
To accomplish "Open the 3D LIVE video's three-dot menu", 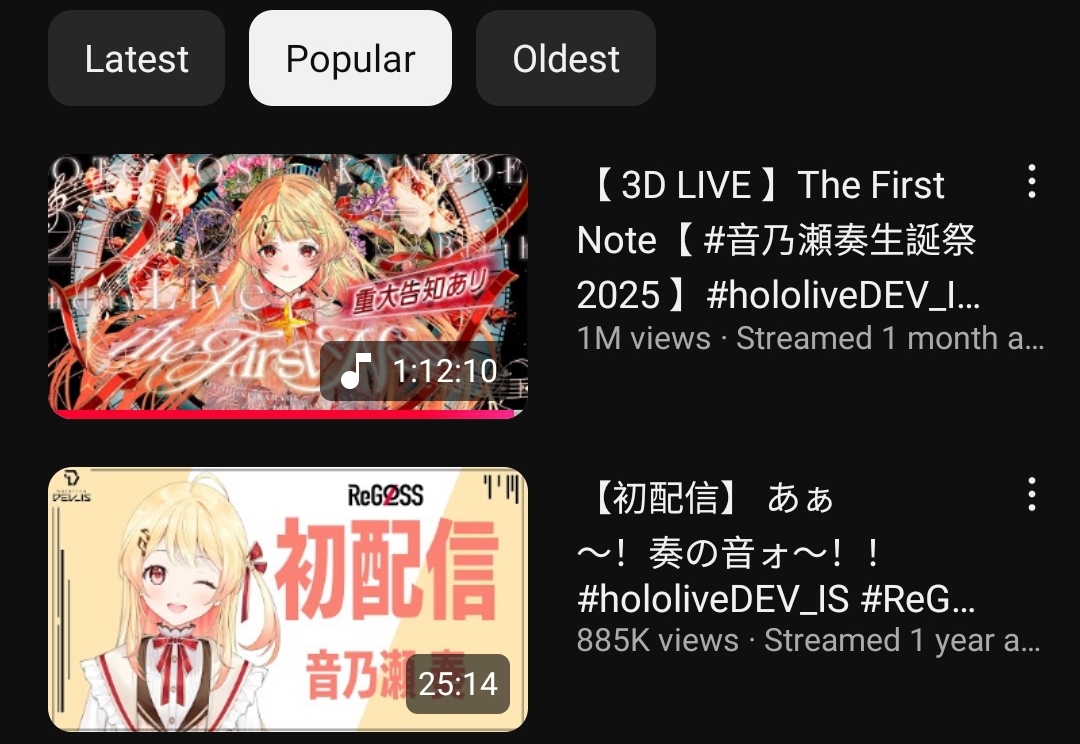I will tap(1031, 182).
